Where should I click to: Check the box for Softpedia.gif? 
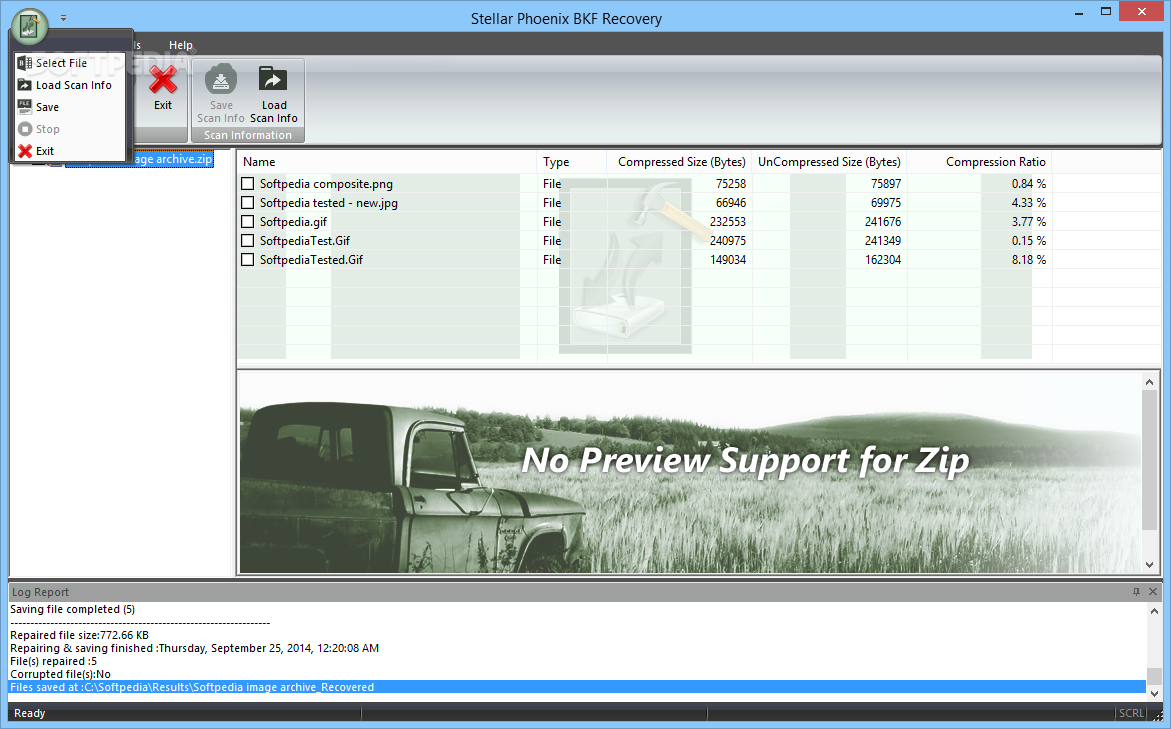click(x=248, y=222)
